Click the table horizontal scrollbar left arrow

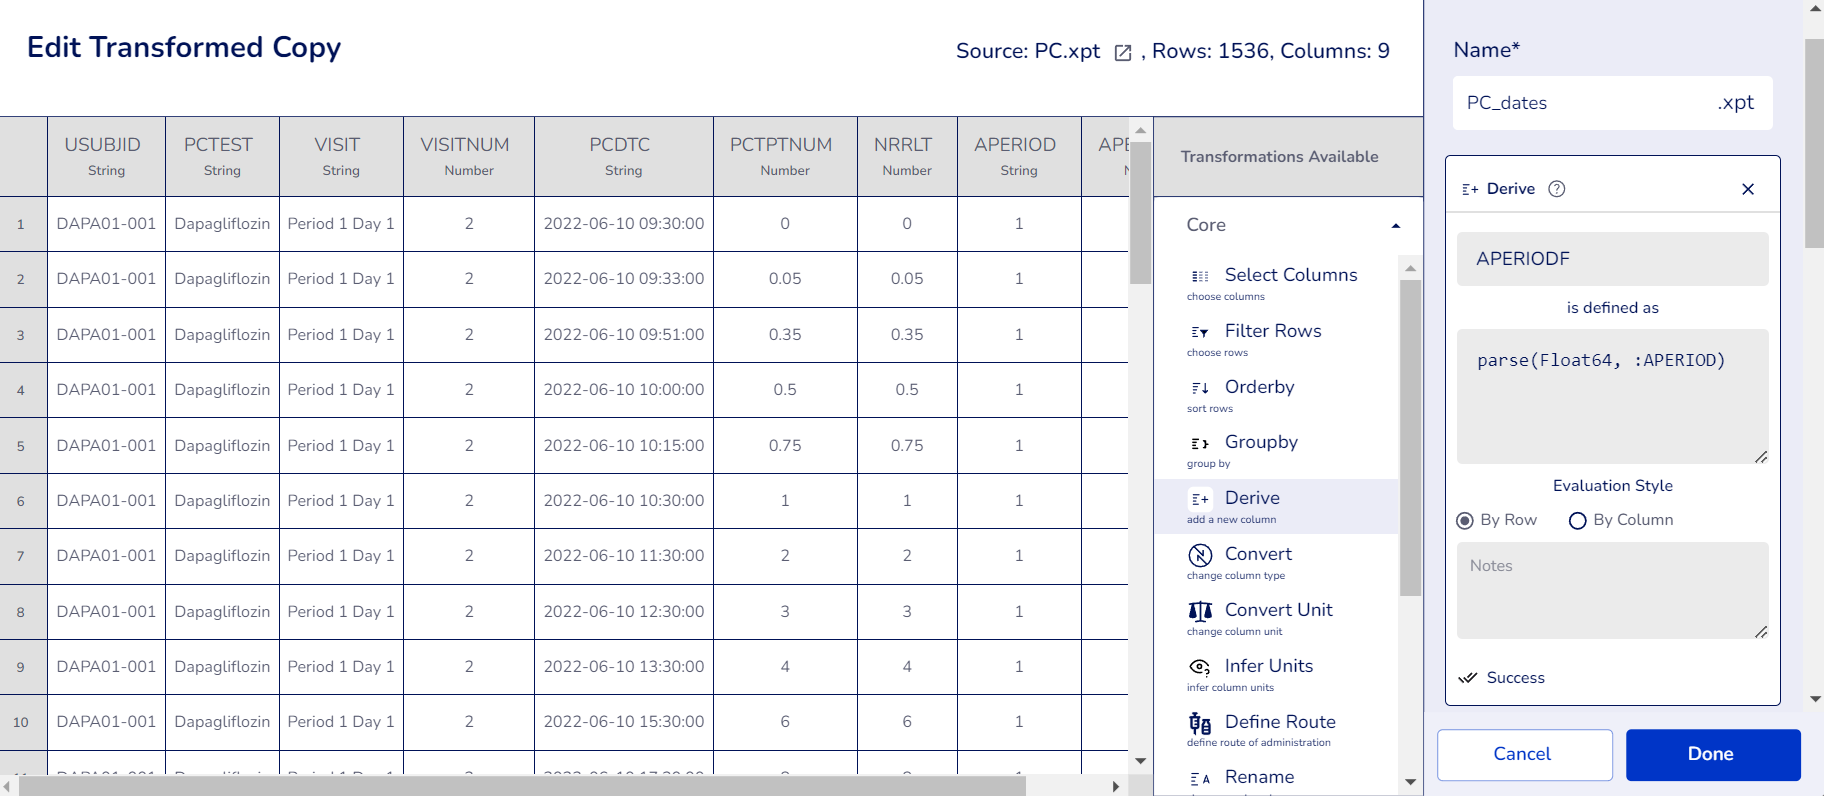tap(8, 787)
